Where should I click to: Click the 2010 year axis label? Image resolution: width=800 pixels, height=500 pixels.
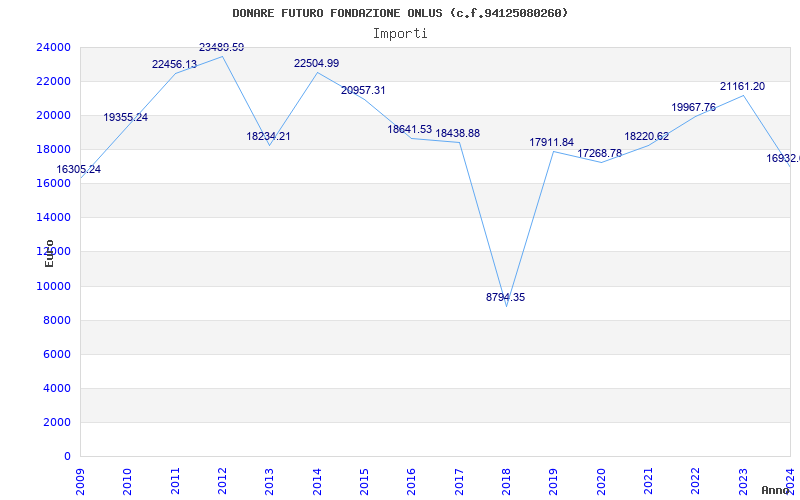point(128,481)
